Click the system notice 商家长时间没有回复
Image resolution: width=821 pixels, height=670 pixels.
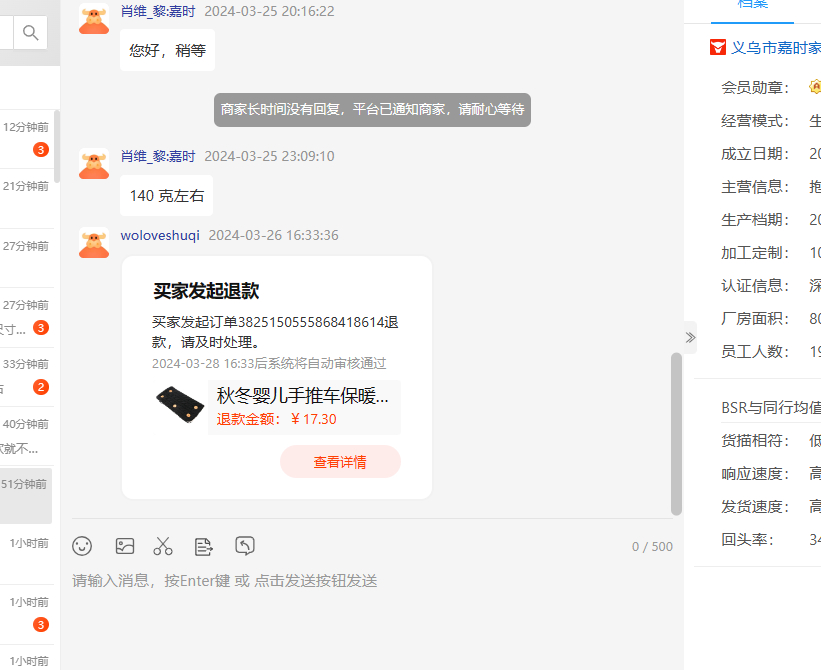tap(372, 109)
